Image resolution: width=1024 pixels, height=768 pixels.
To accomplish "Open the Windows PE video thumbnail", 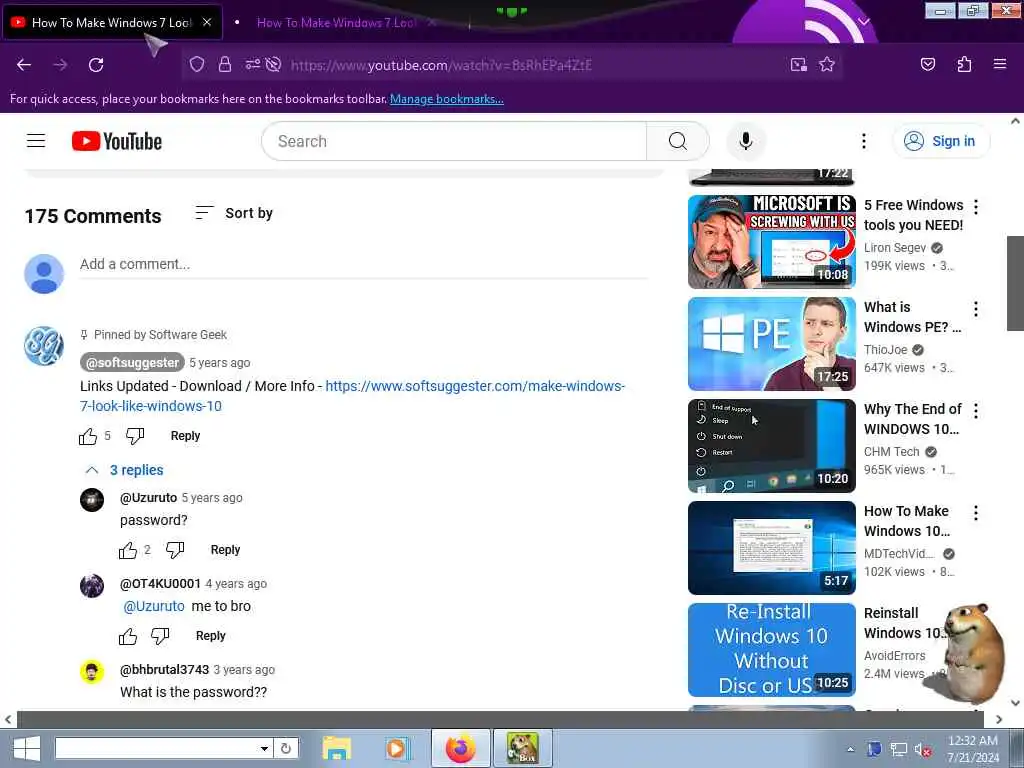I will [x=772, y=344].
